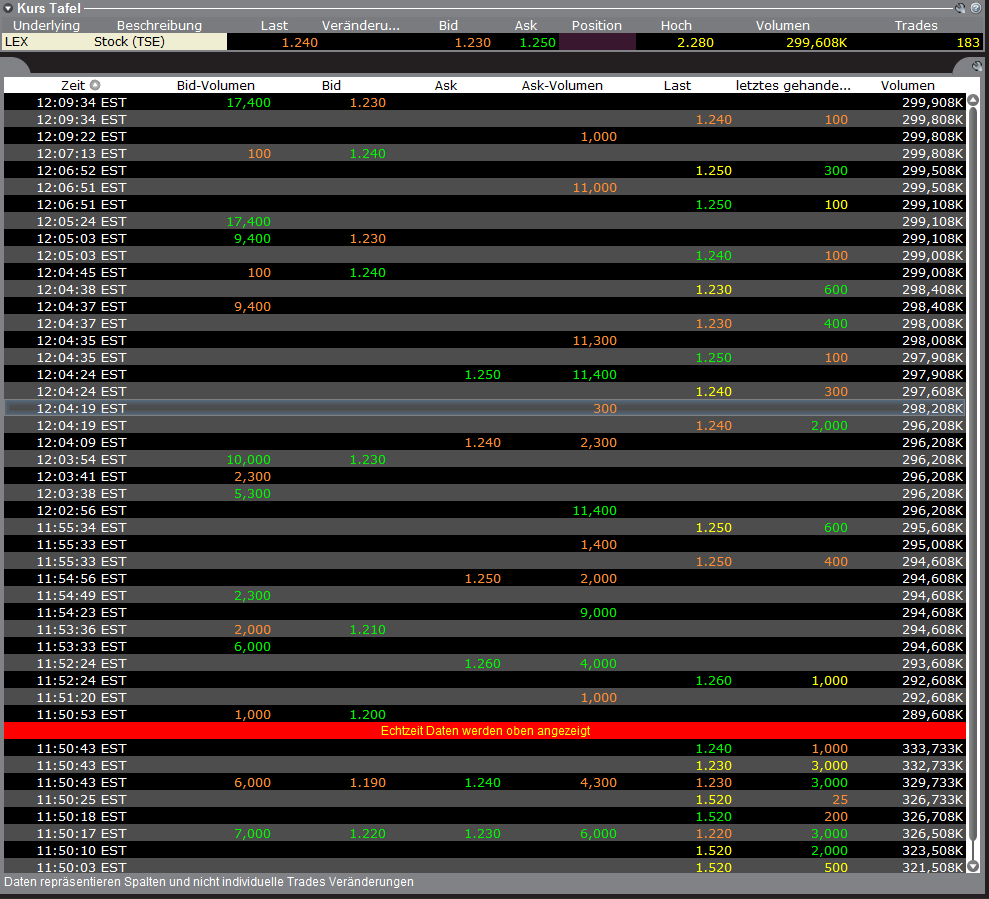Sort the table by the Ask-Volumen header
Viewport: 989px width, 899px height.
tap(562, 85)
